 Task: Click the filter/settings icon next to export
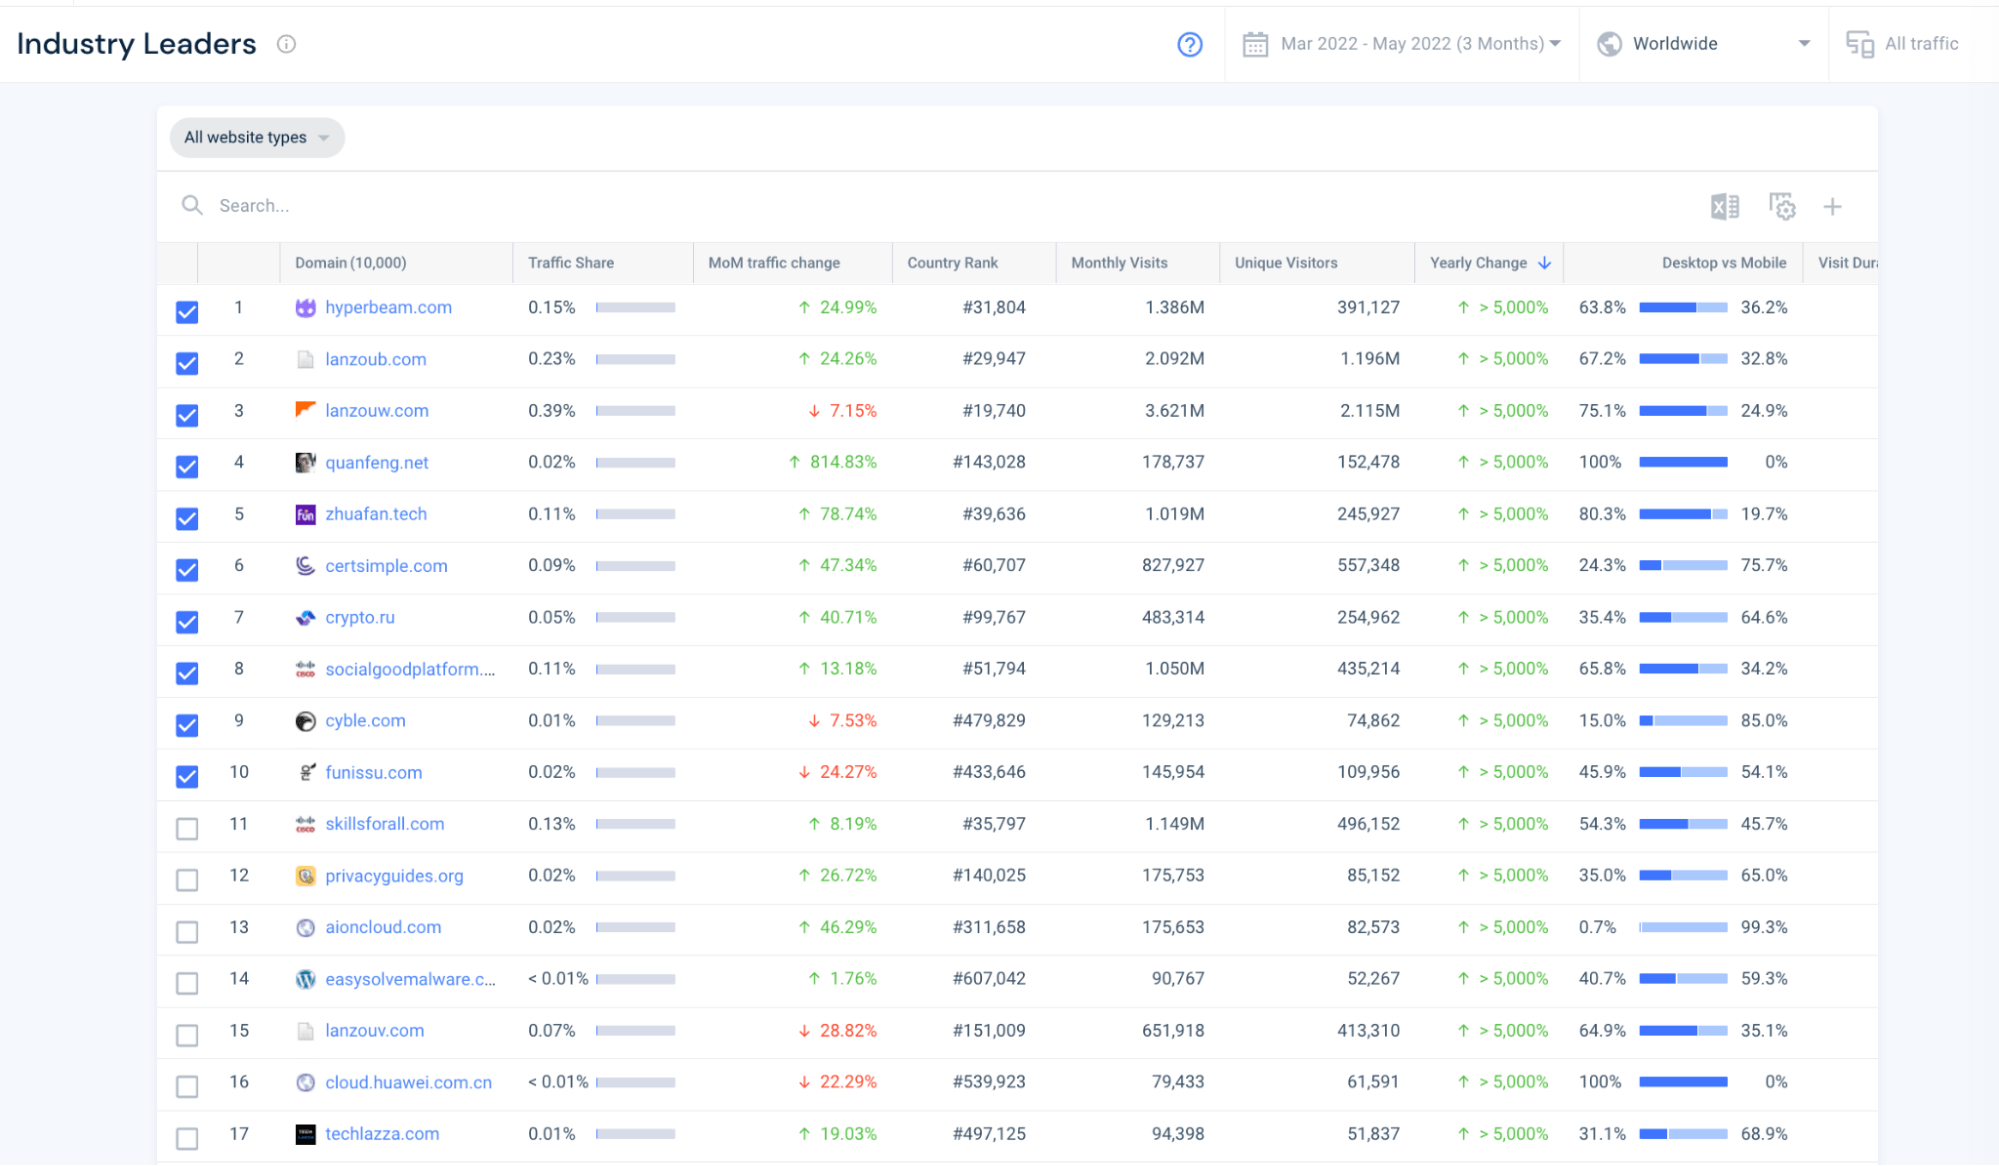click(1781, 205)
